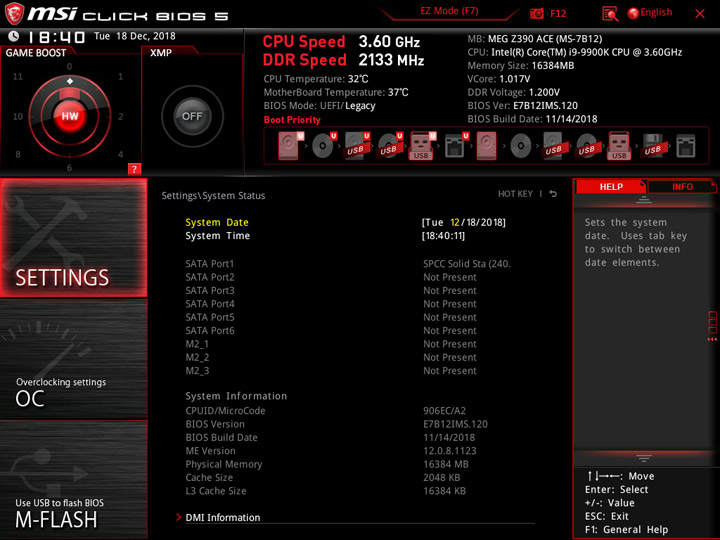The height and width of the screenshot is (540, 720).
Task: Open the Game Boost question mark help
Action: pos(134,169)
